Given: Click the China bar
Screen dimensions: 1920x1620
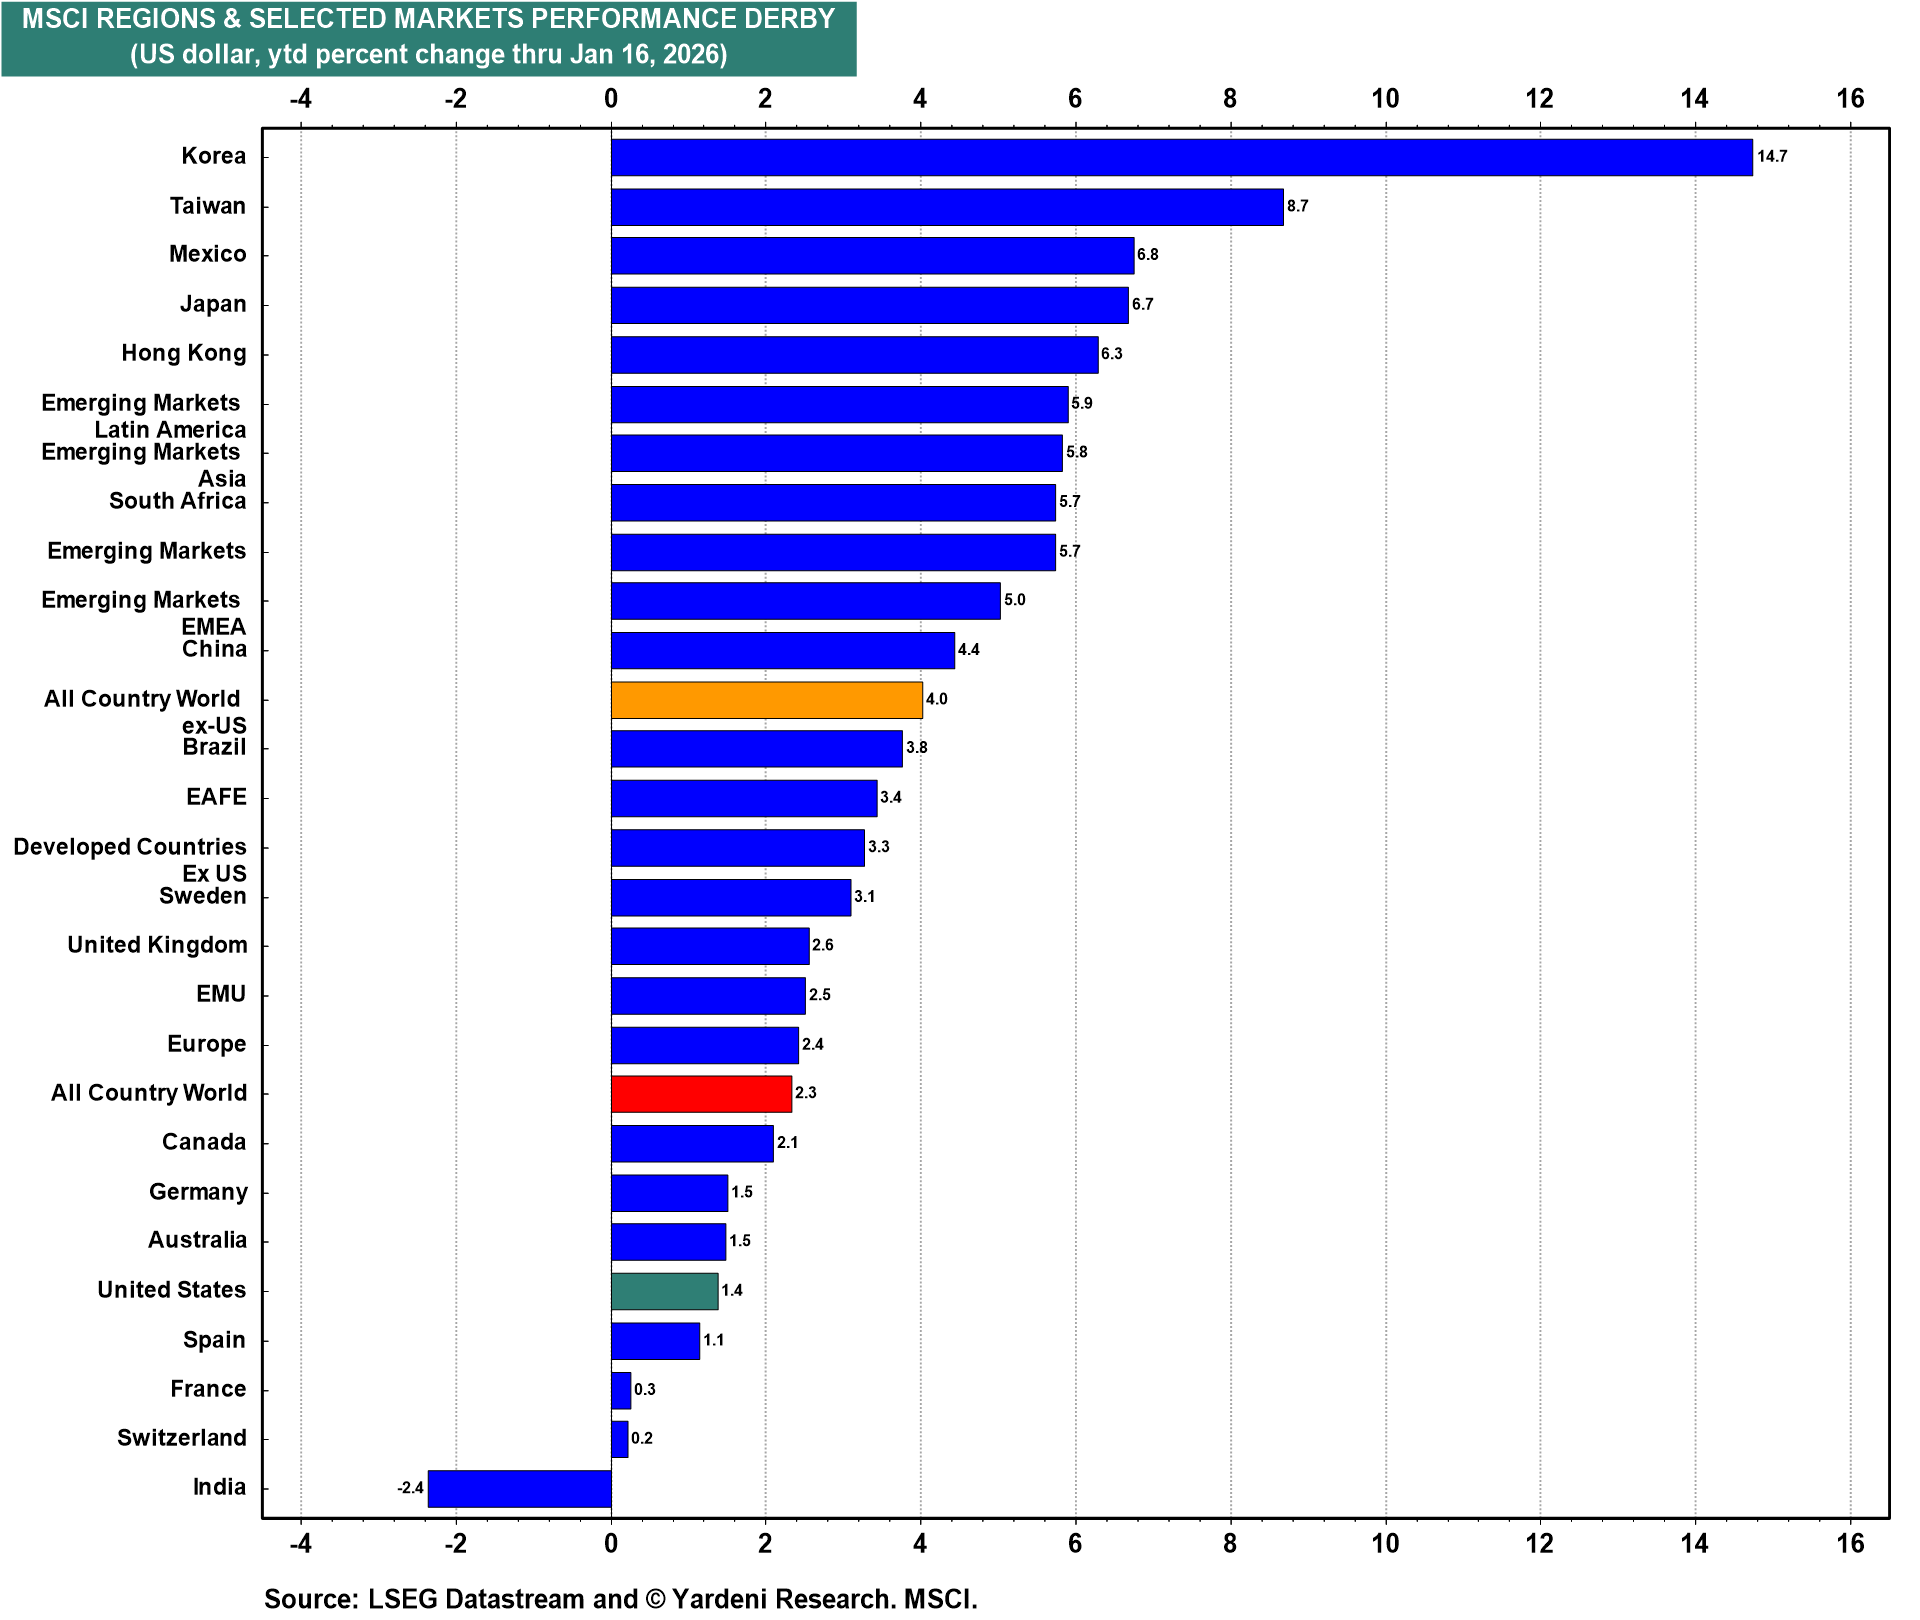Looking at the screenshot, I should [x=782, y=650].
